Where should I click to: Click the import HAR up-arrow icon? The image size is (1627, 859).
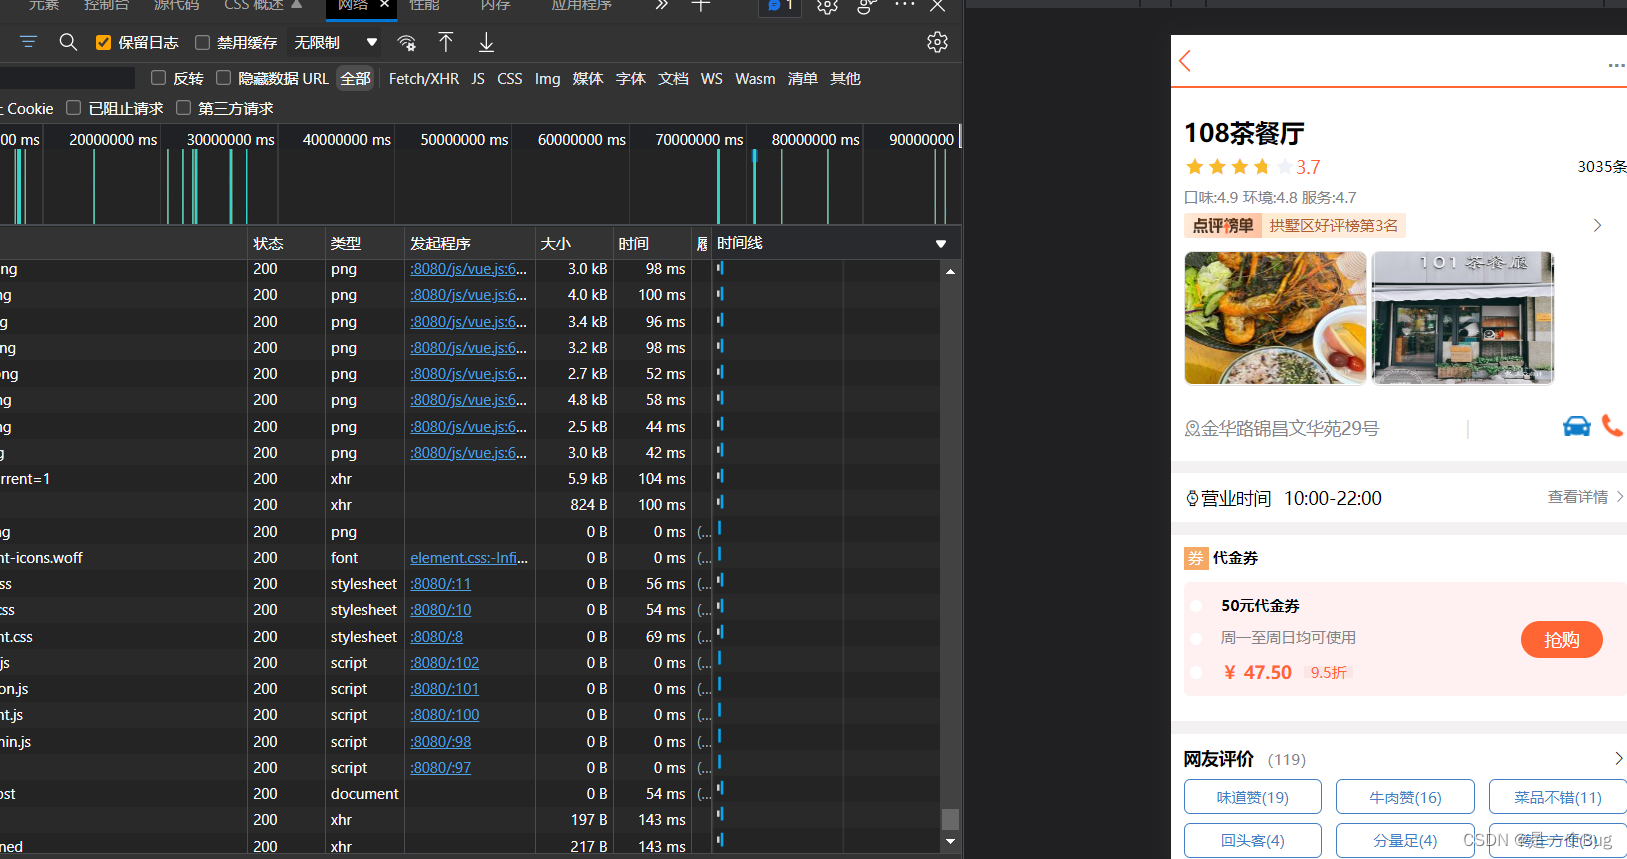[x=446, y=42]
